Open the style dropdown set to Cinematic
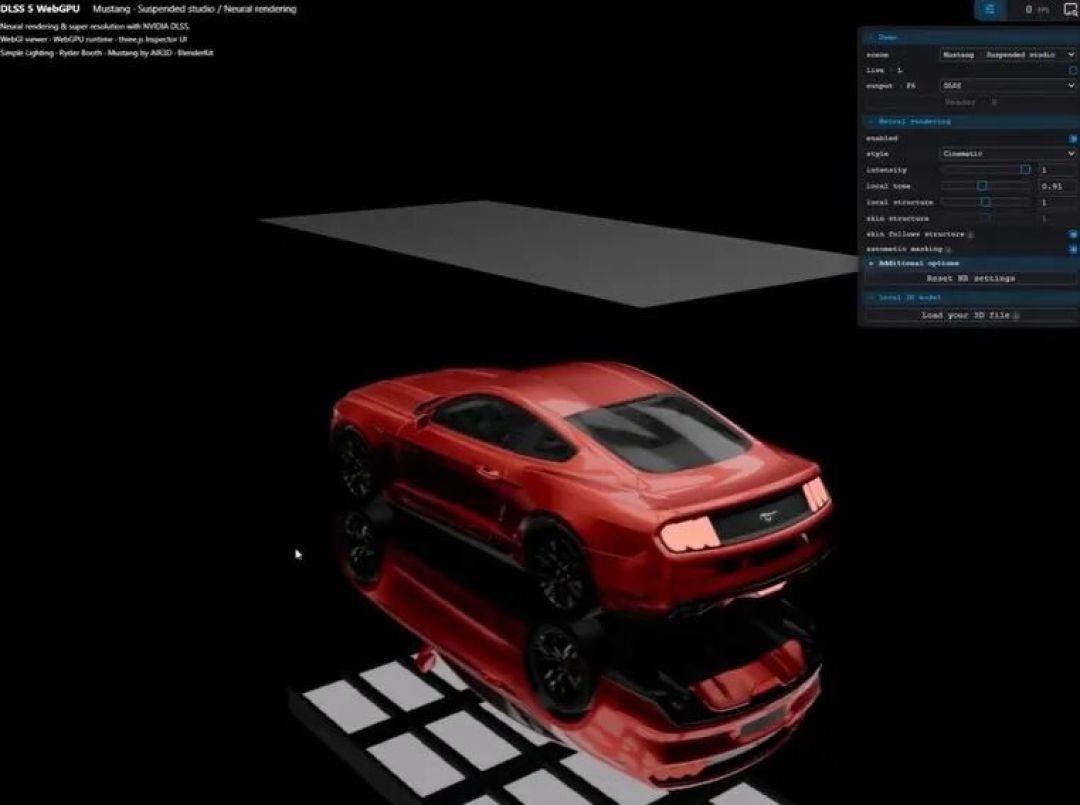This screenshot has height=805, width=1080. [1008, 154]
